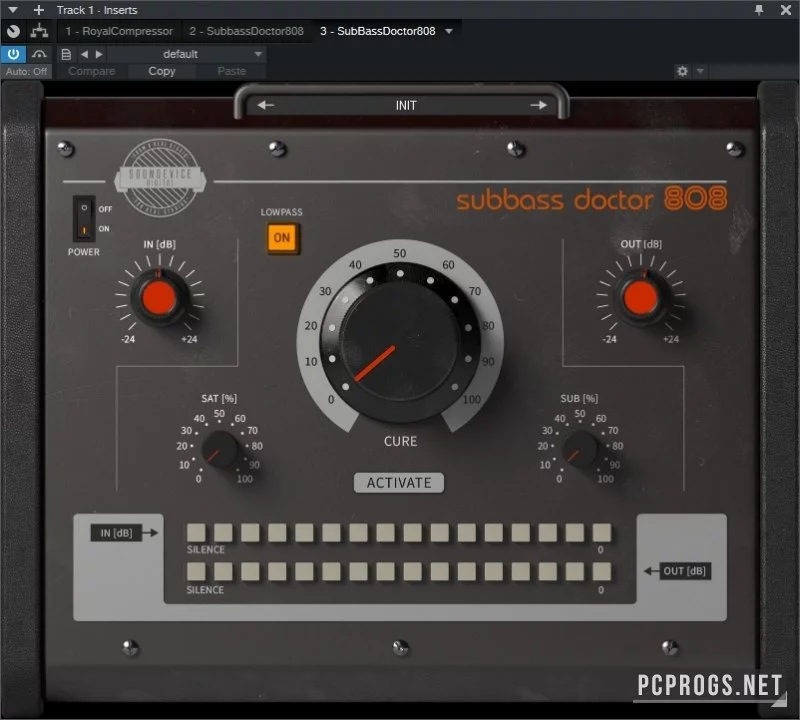
Task: Load the next host preset
Action: pos(99,54)
